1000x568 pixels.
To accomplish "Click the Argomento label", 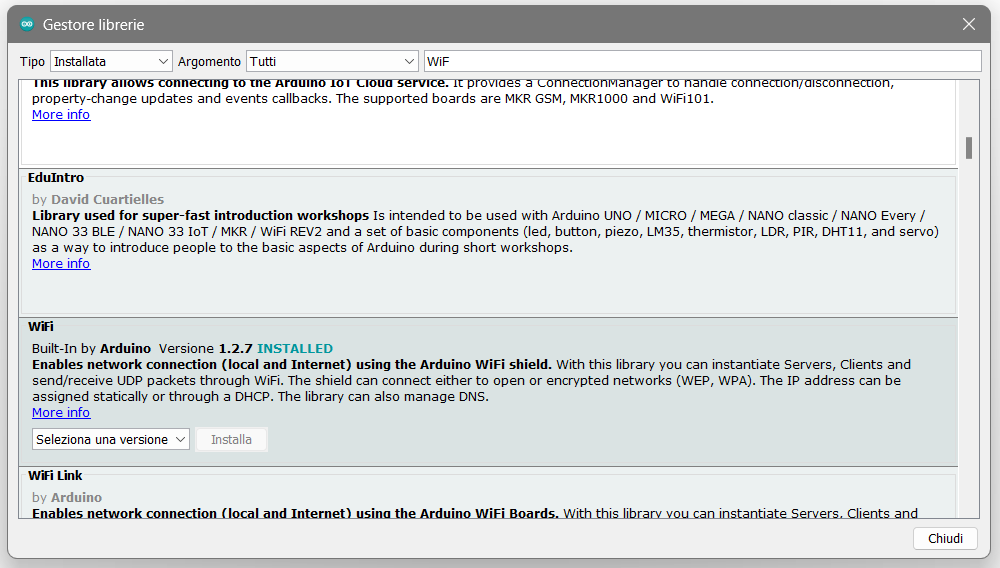I will tap(209, 61).
